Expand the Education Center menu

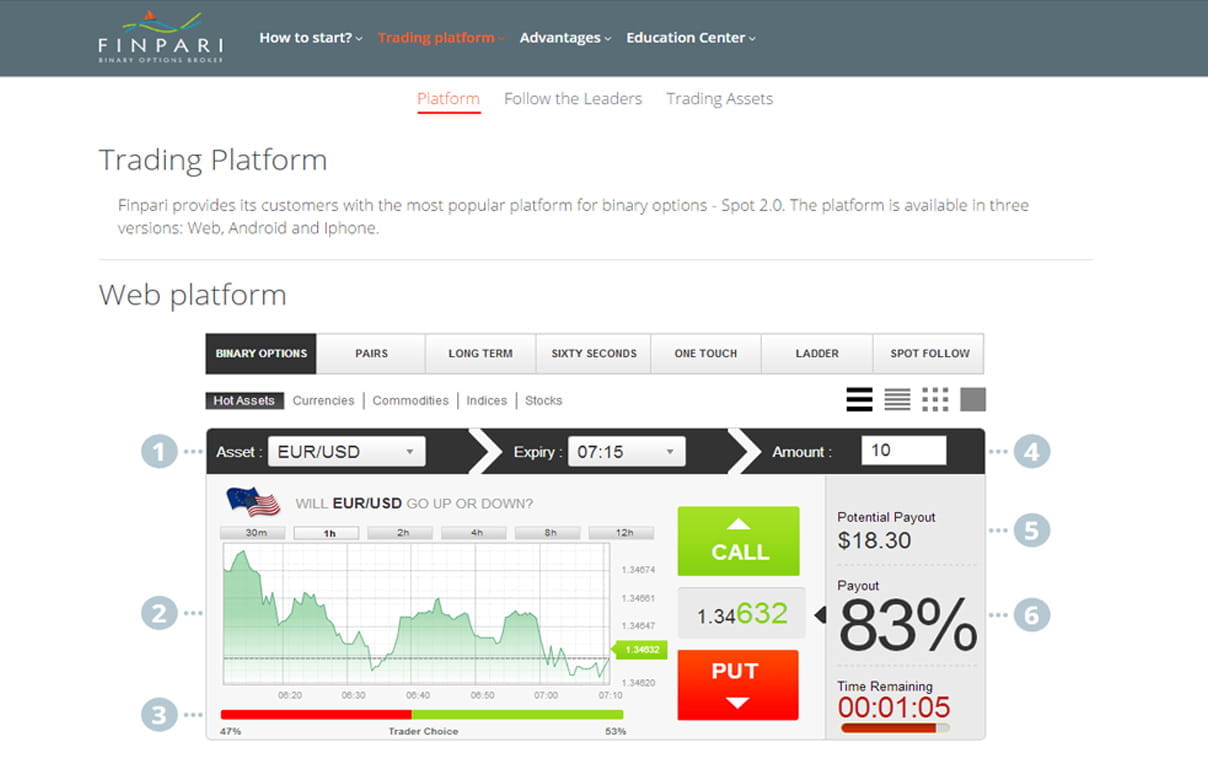tap(690, 38)
